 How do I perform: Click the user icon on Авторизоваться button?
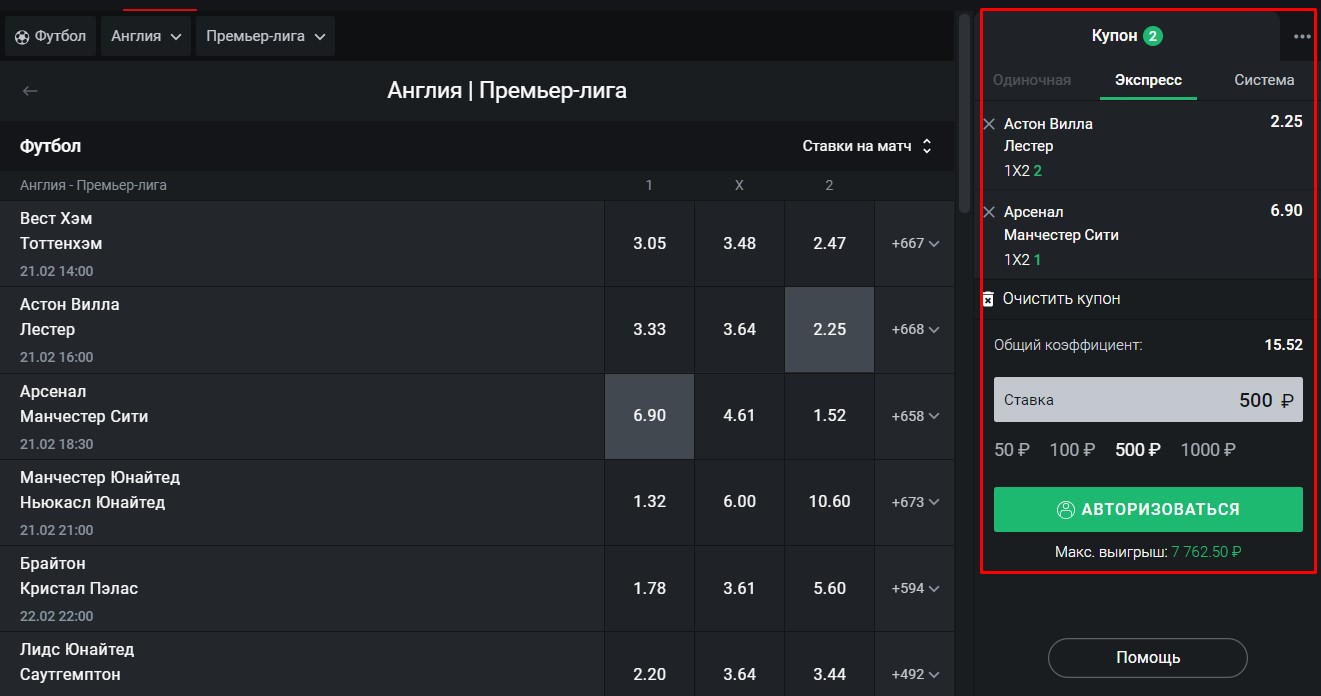click(1066, 510)
